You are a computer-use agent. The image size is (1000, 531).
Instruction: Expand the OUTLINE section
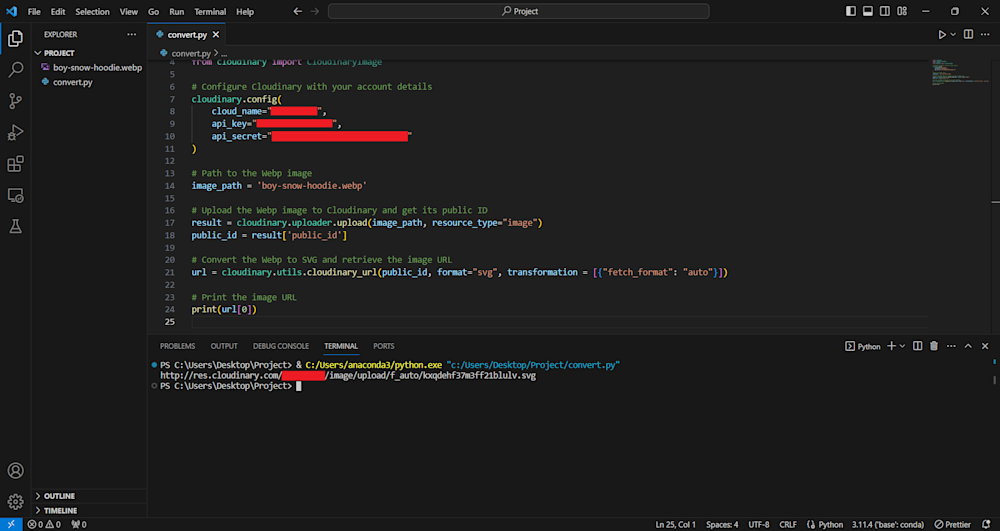point(59,496)
